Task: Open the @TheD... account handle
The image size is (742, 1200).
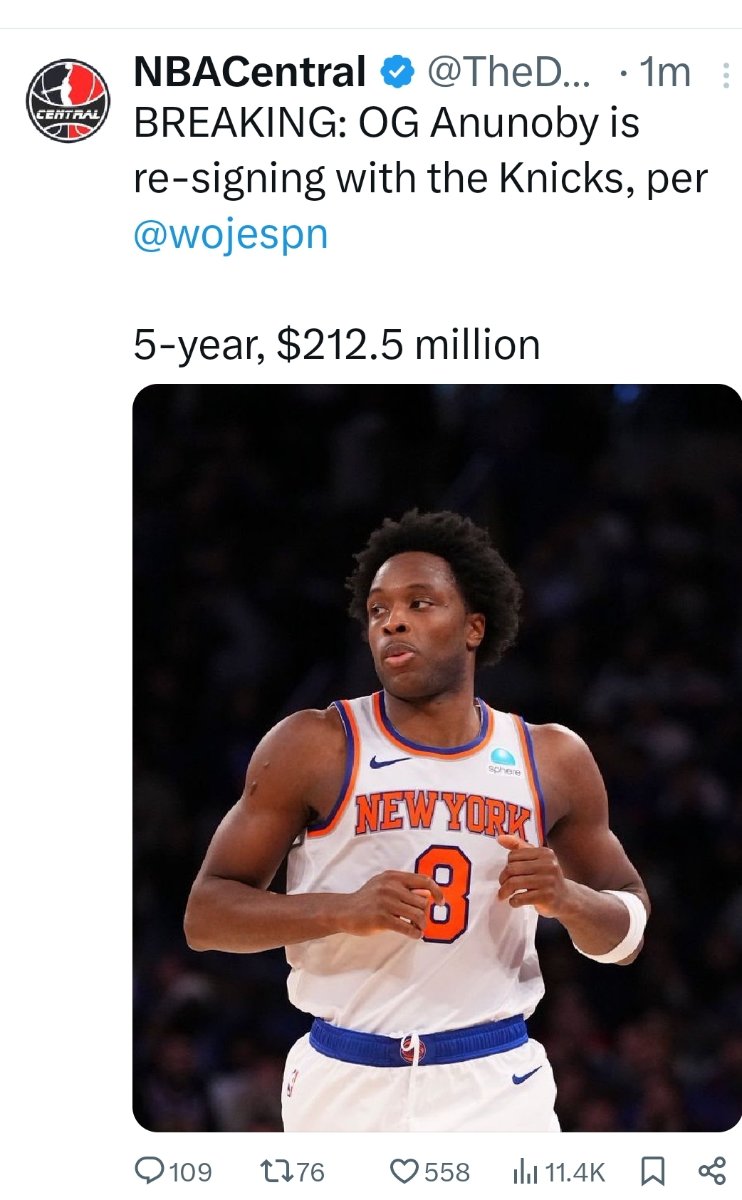Action: point(509,73)
